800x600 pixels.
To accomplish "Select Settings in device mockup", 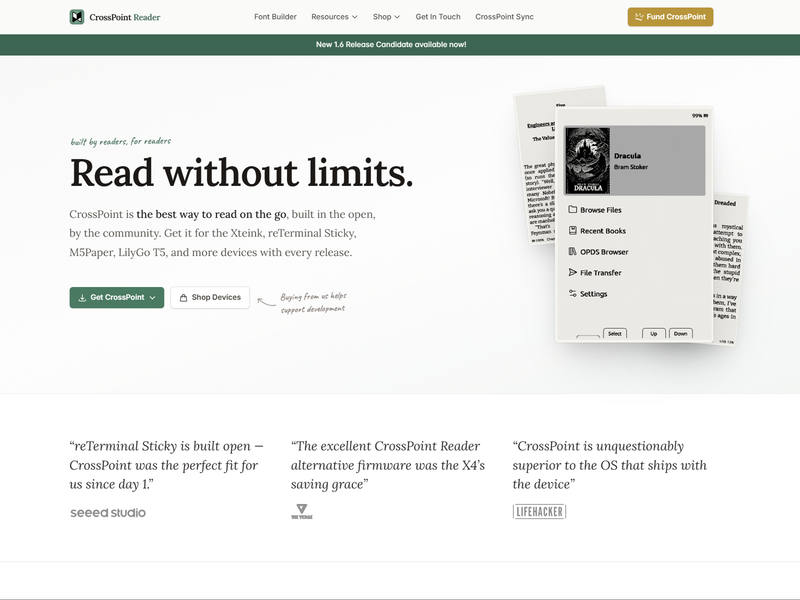I will point(593,294).
